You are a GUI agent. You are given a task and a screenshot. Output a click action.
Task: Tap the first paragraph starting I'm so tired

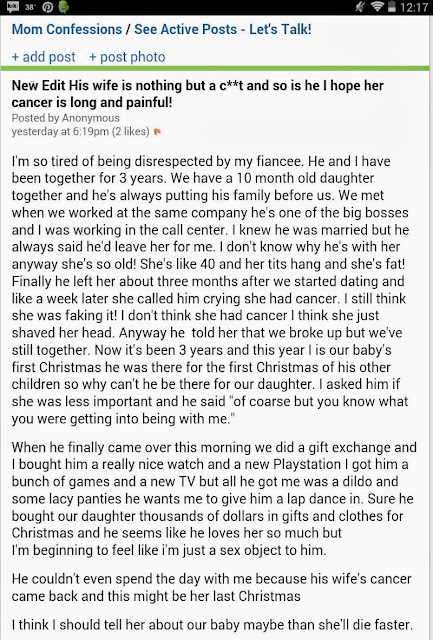coord(210,290)
